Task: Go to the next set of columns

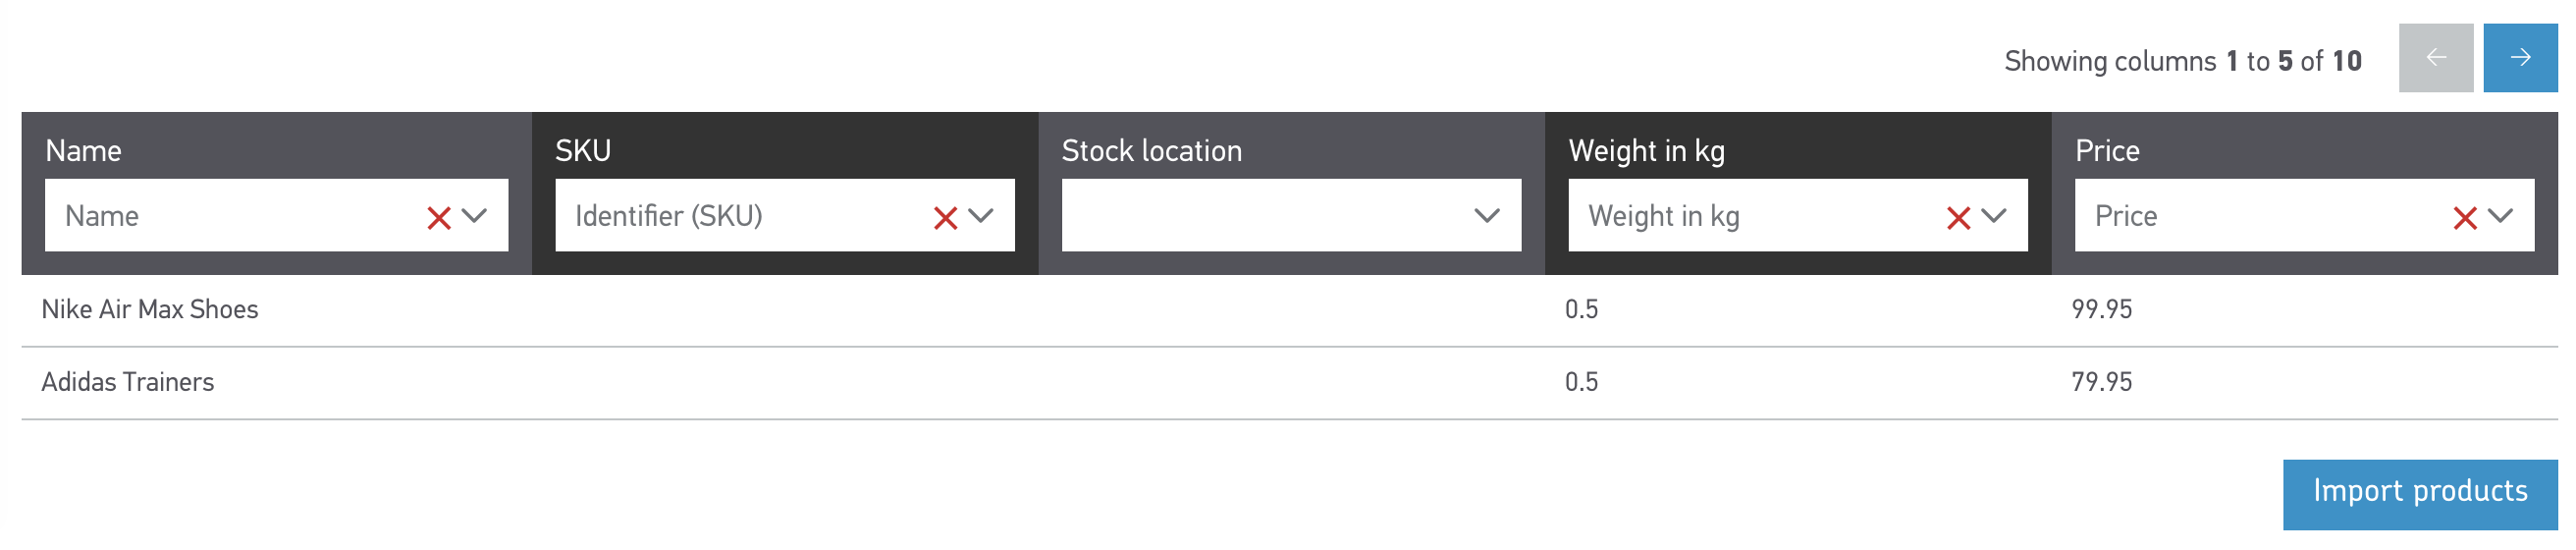Action: [x=2519, y=58]
